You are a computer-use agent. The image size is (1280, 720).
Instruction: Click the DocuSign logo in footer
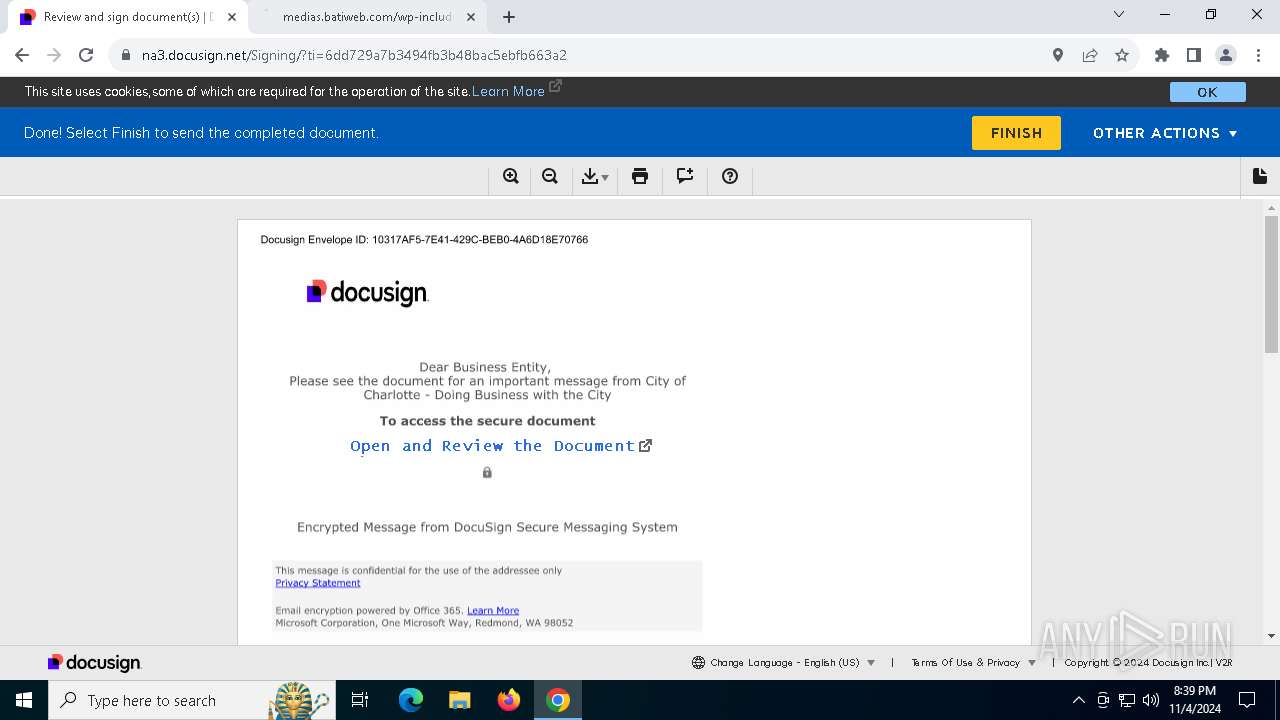click(x=95, y=663)
